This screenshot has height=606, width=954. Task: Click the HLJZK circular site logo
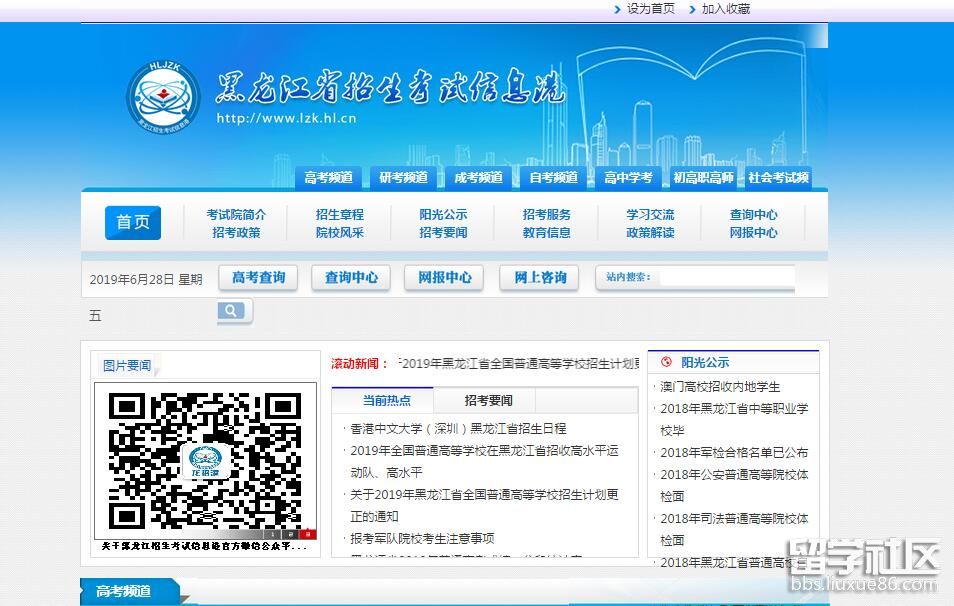(x=163, y=98)
